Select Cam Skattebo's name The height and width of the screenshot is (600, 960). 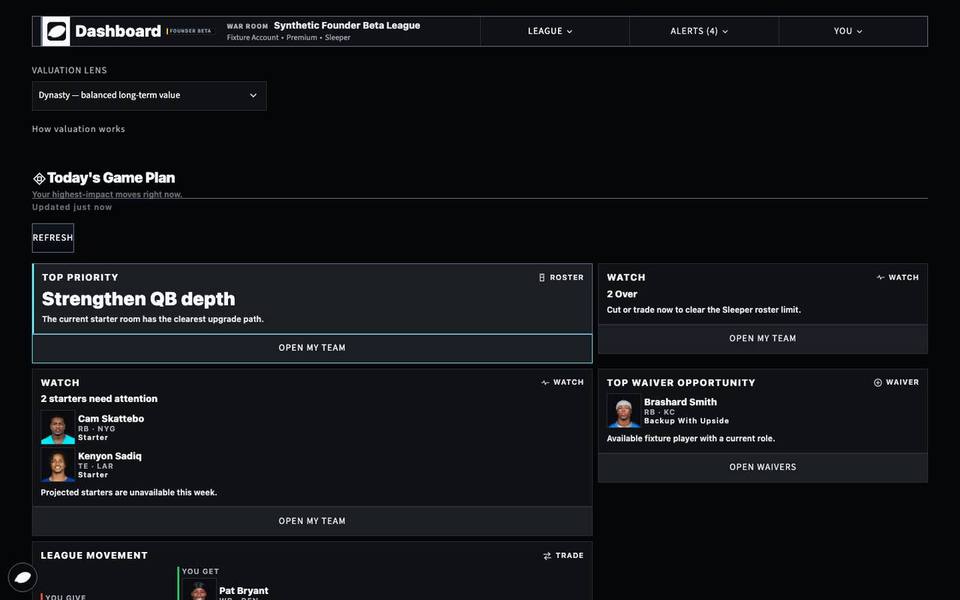111,419
